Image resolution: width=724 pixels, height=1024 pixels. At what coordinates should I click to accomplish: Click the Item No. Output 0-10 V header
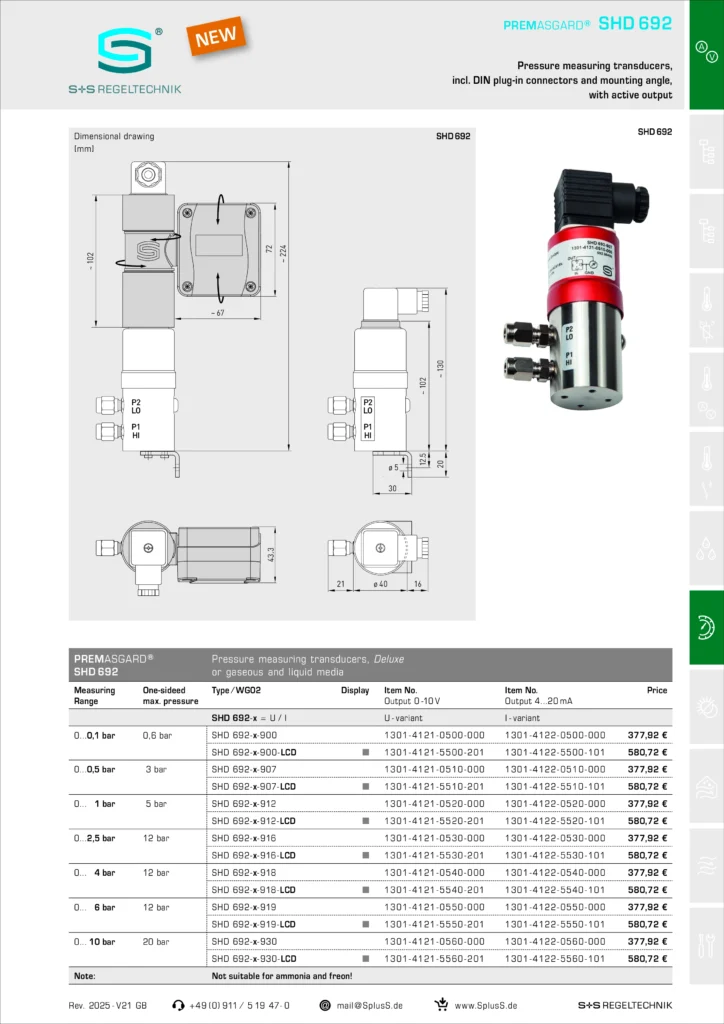pyautogui.click(x=412, y=696)
